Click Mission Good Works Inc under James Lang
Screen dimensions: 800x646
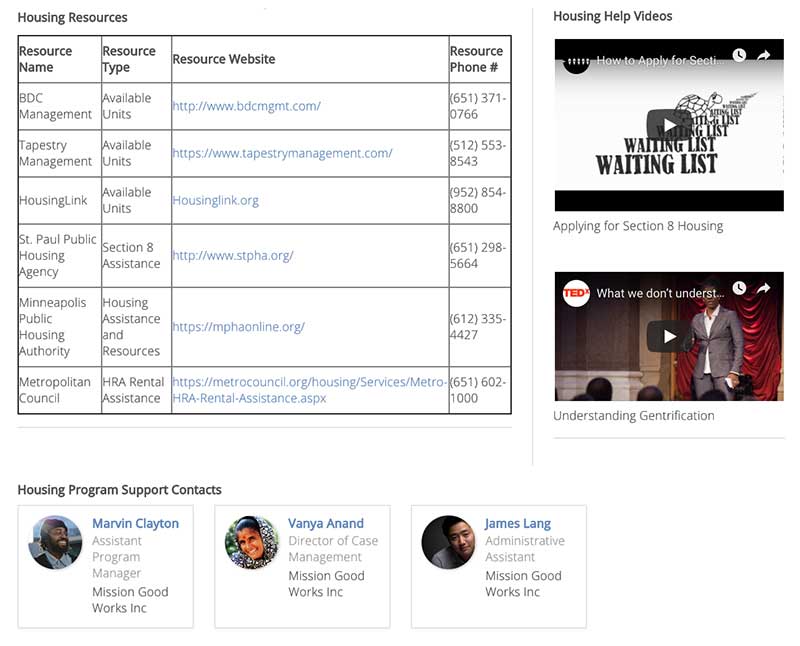[523, 584]
